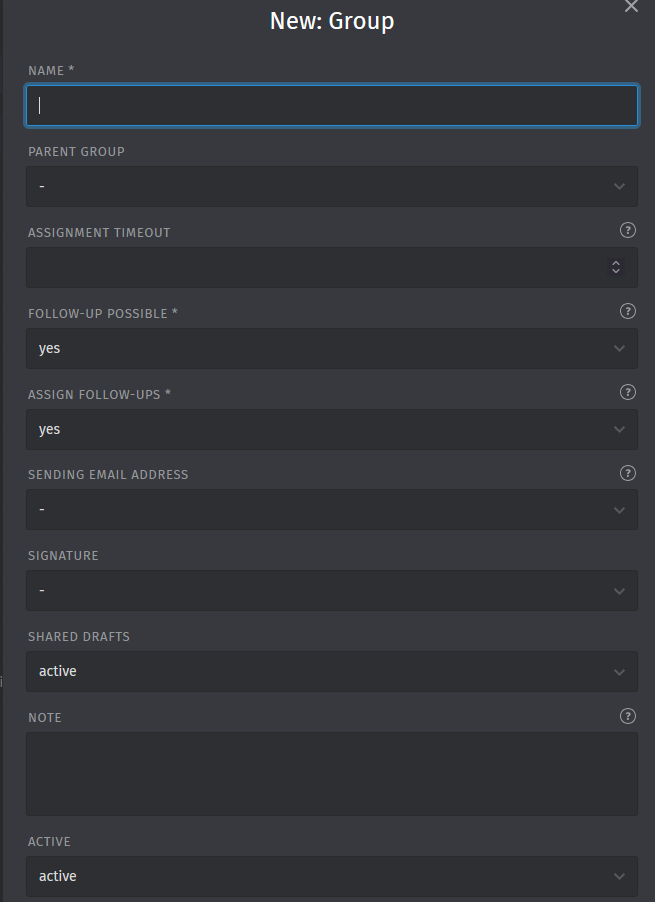Show help icon for Note field
This screenshot has height=902, width=655.
tap(627, 716)
